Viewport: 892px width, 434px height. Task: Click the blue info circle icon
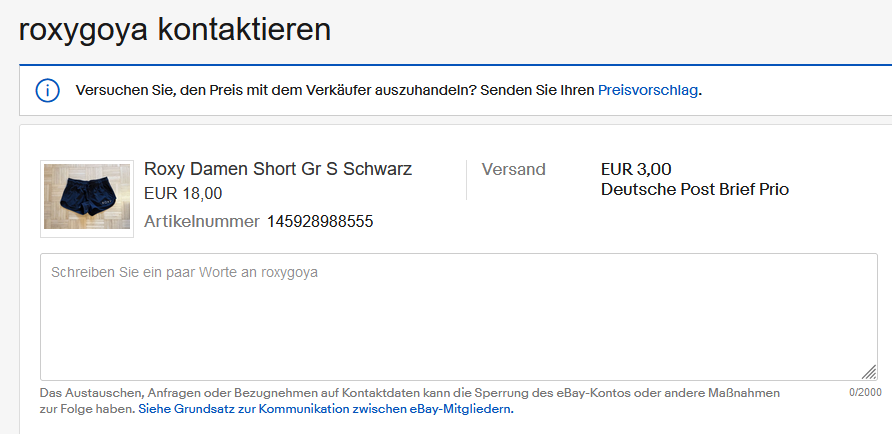(47, 91)
